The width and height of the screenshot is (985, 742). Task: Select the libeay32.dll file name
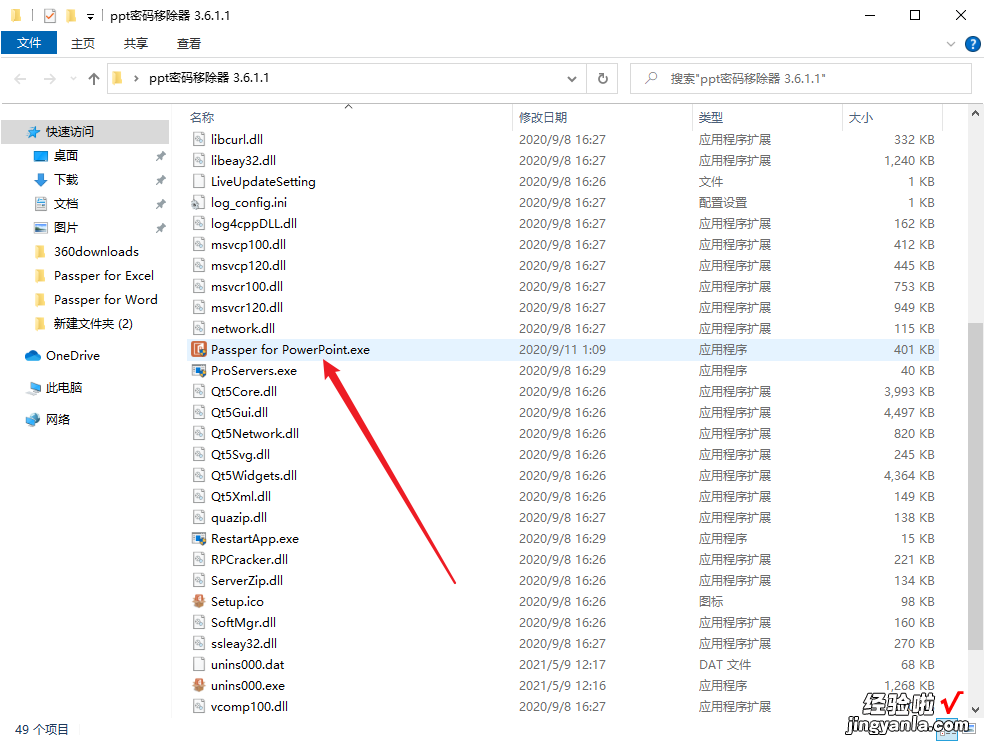pyautogui.click(x=243, y=161)
